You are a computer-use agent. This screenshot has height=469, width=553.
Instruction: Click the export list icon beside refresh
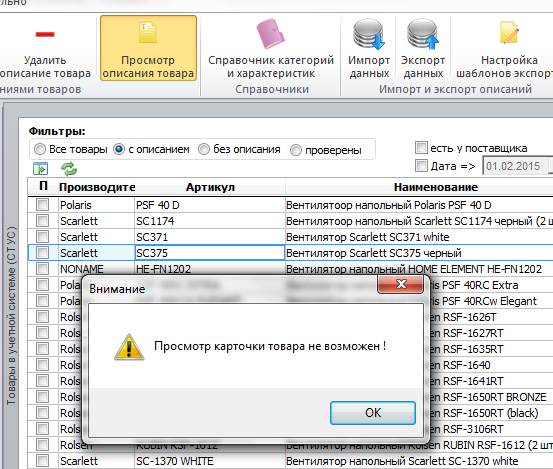click(41, 169)
